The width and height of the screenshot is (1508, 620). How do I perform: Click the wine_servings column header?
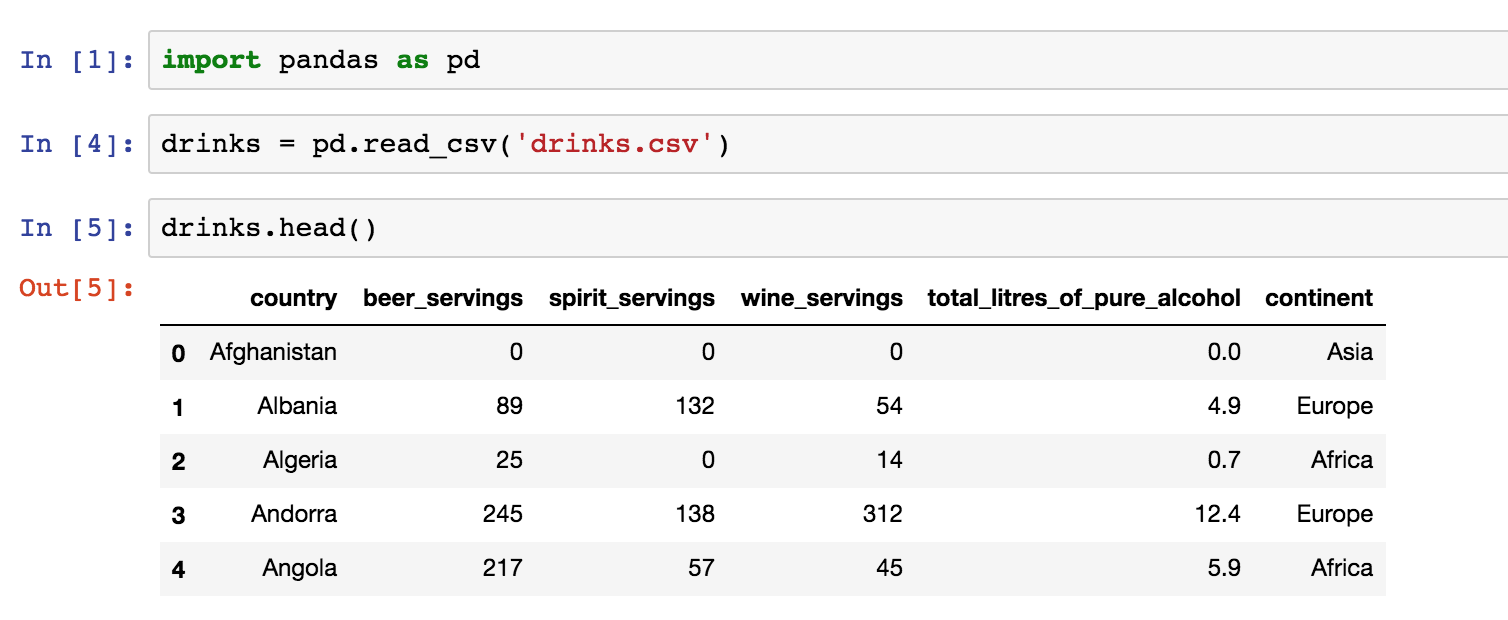tap(822, 298)
